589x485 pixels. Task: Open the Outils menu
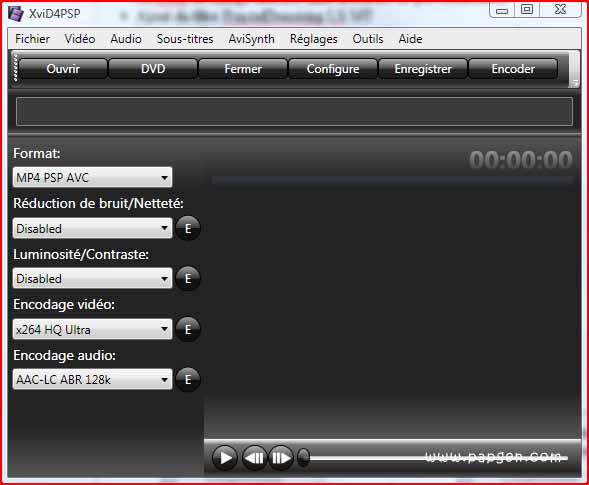pos(368,39)
